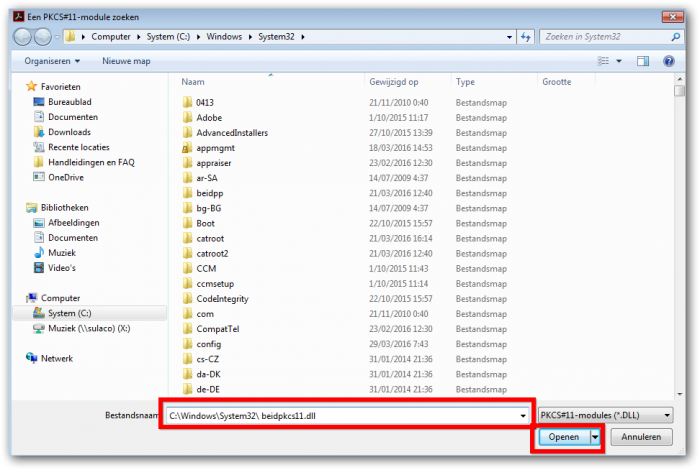
Task: Select the beidpp folder icon
Action: click(x=188, y=193)
